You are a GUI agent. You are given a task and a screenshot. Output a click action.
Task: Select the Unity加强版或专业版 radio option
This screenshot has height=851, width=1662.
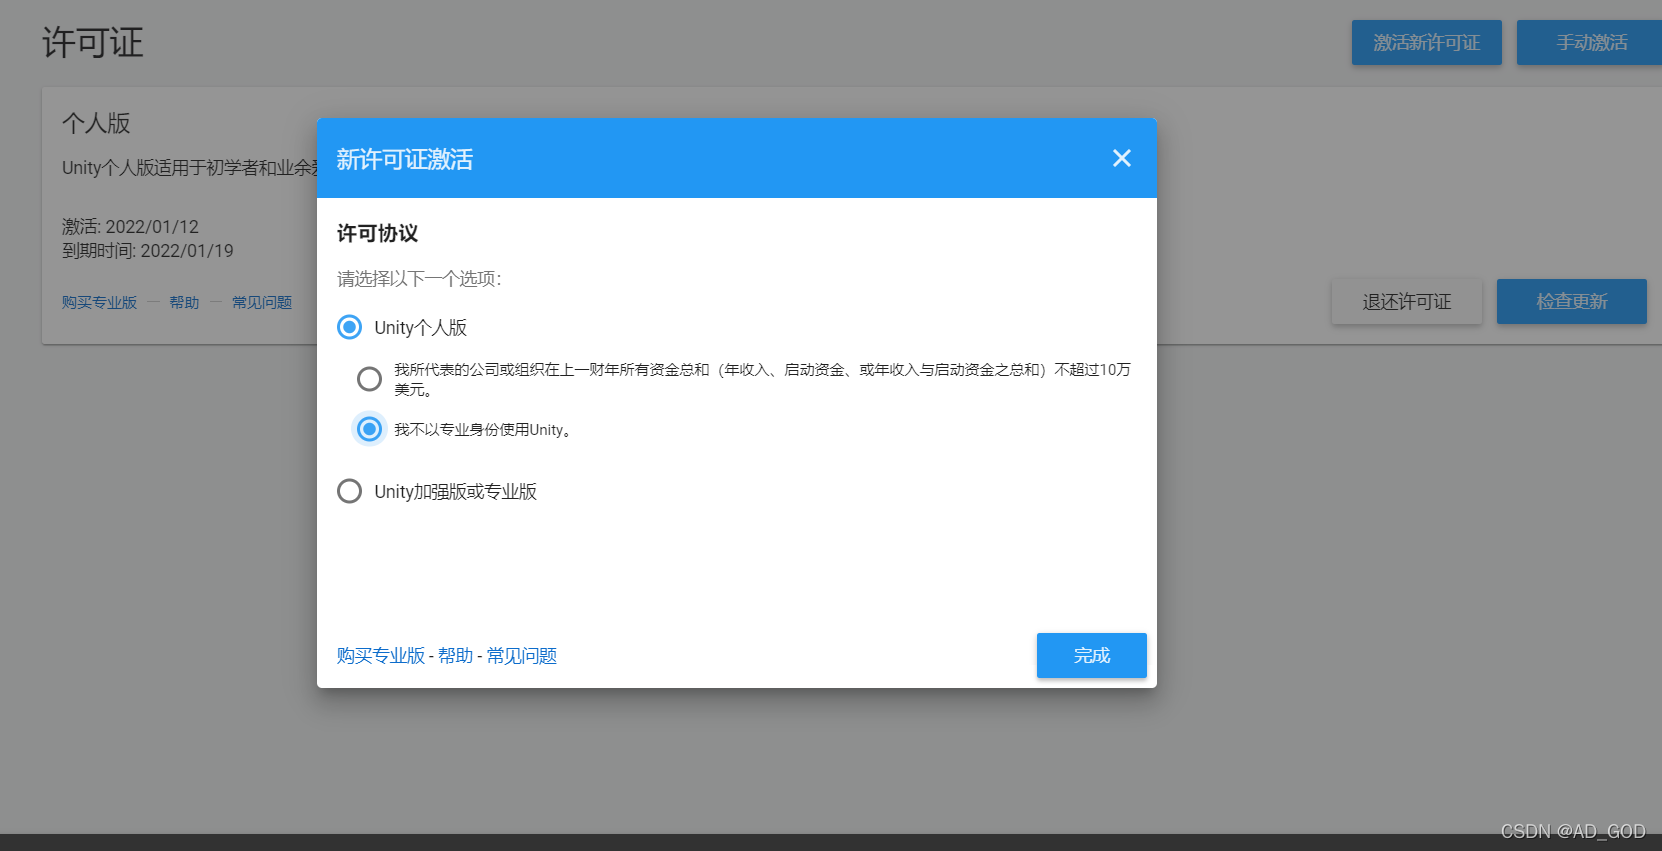click(x=349, y=491)
